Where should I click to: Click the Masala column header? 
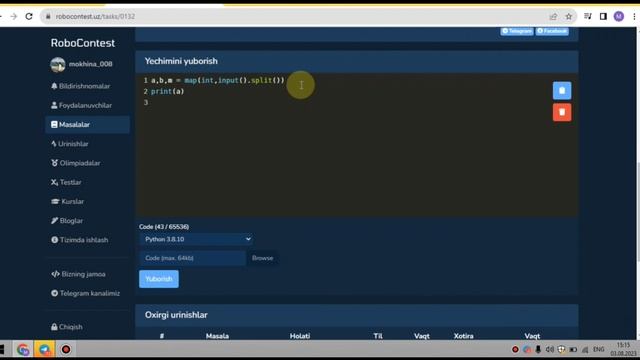217,336
